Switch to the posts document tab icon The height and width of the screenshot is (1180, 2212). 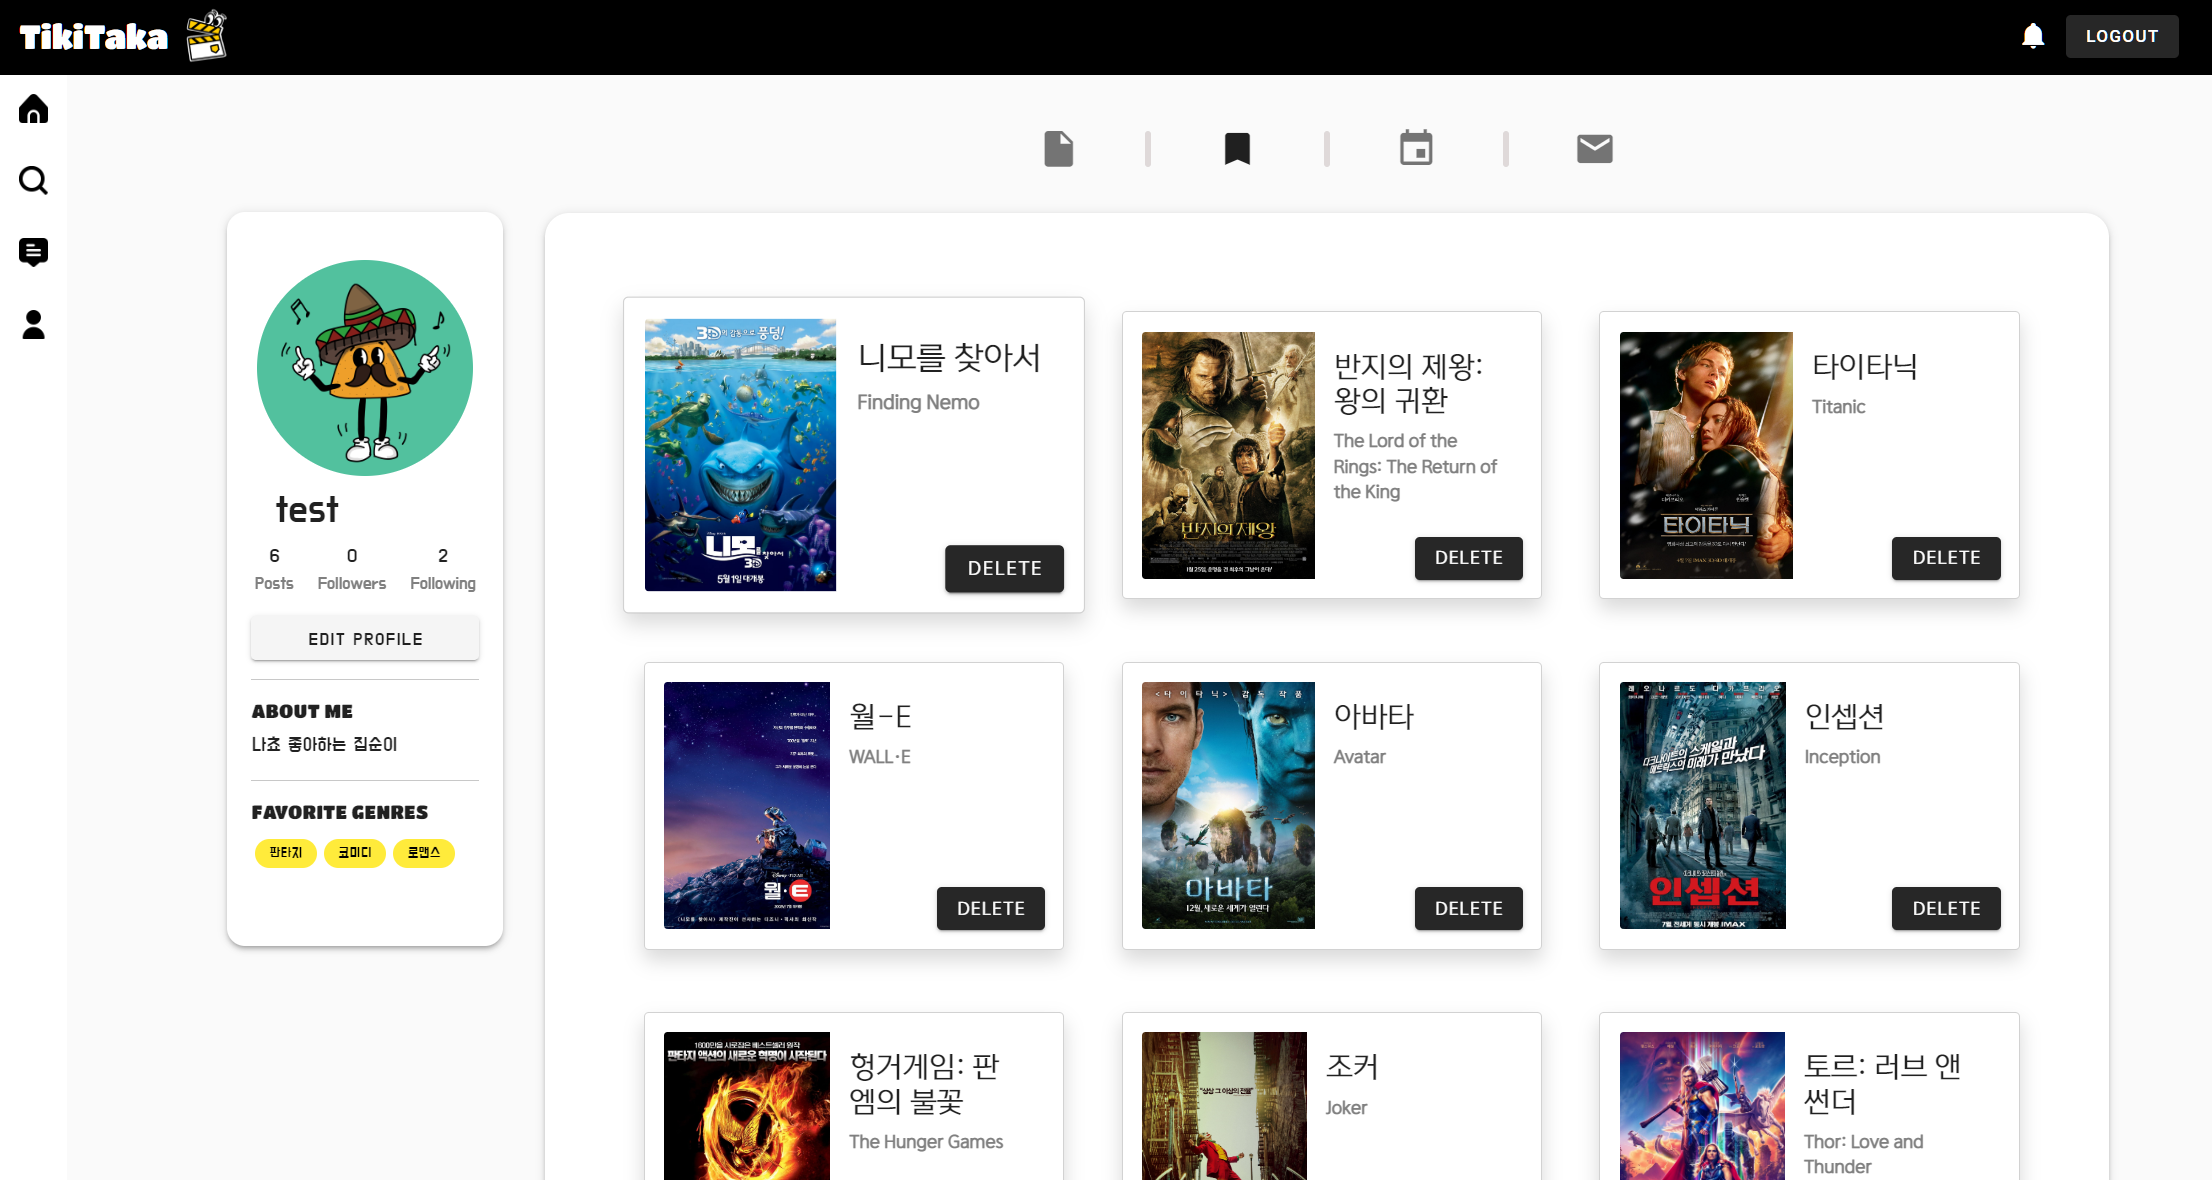[x=1058, y=149]
